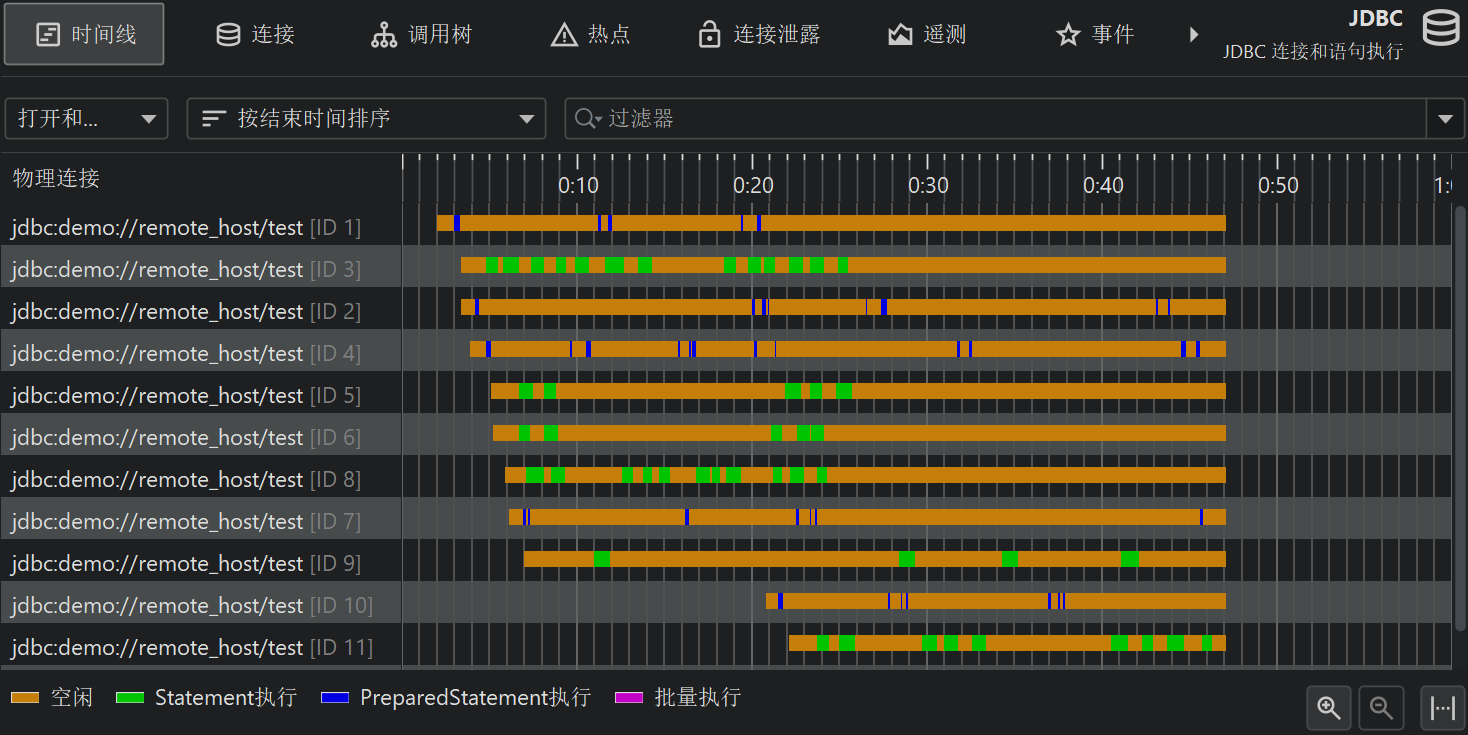Expand the filter history dropdown arrow
This screenshot has width=1468, height=735.
pyautogui.click(x=1444, y=119)
